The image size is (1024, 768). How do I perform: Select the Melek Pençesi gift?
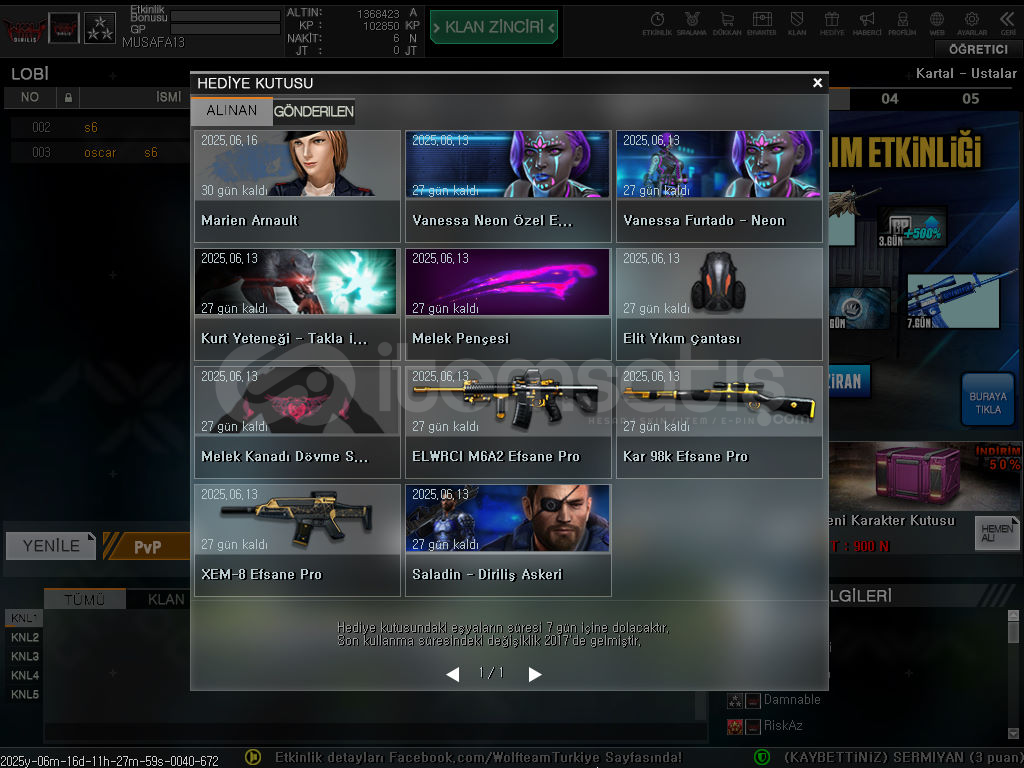tap(508, 304)
